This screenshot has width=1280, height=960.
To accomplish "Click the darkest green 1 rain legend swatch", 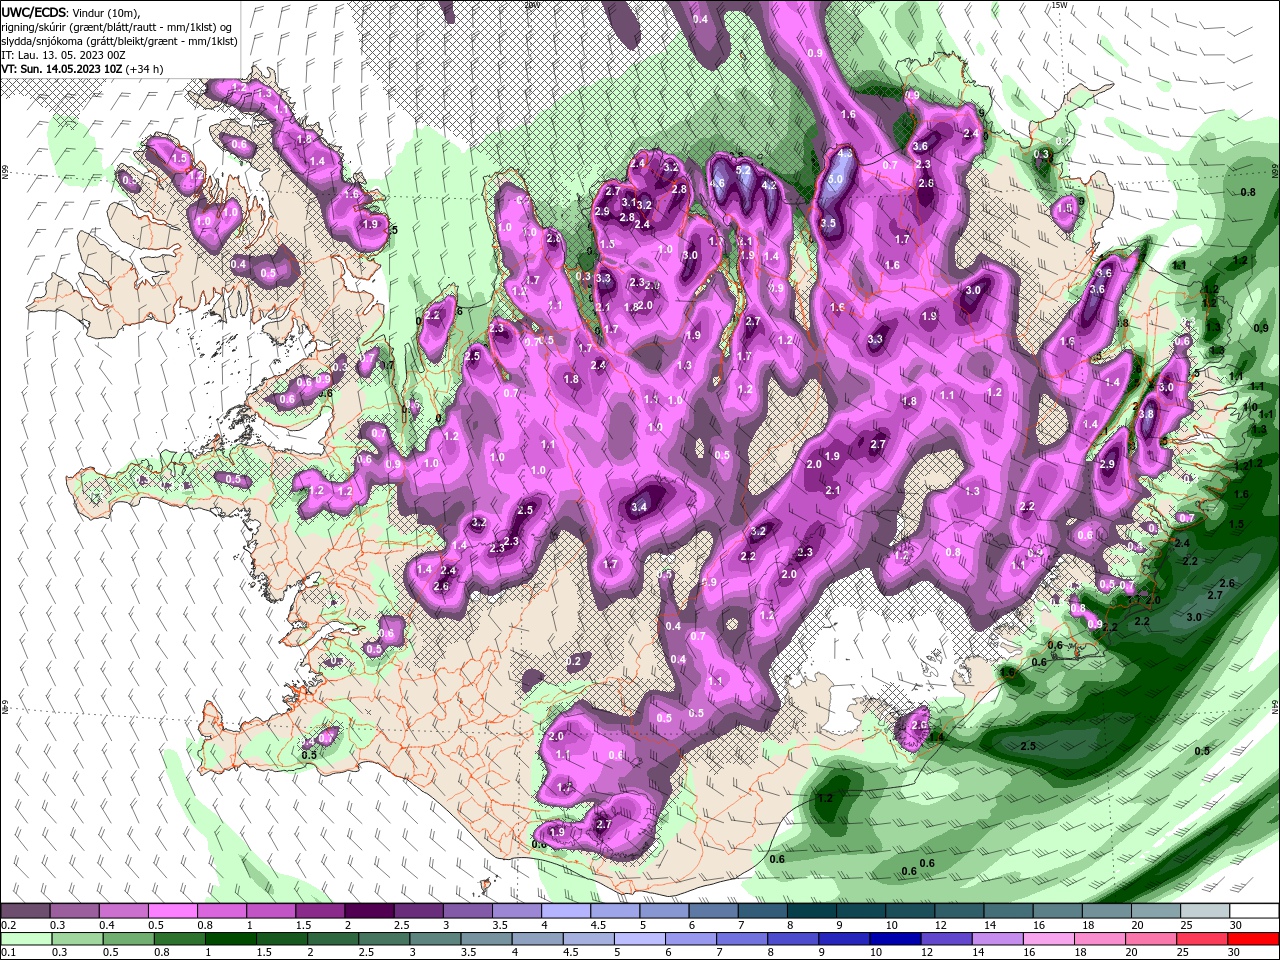I will pyautogui.click(x=231, y=939).
